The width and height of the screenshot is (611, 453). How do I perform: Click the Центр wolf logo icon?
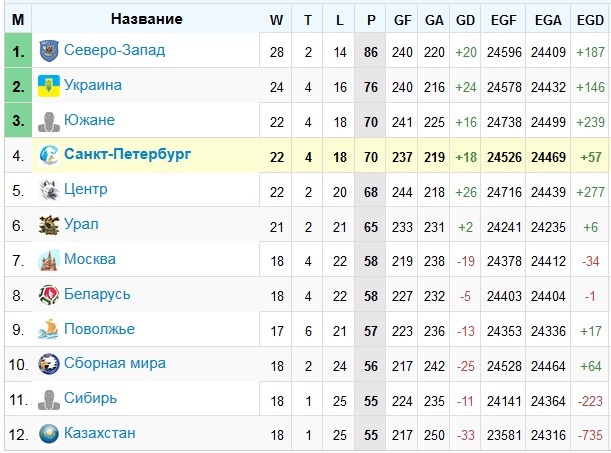pos(49,190)
